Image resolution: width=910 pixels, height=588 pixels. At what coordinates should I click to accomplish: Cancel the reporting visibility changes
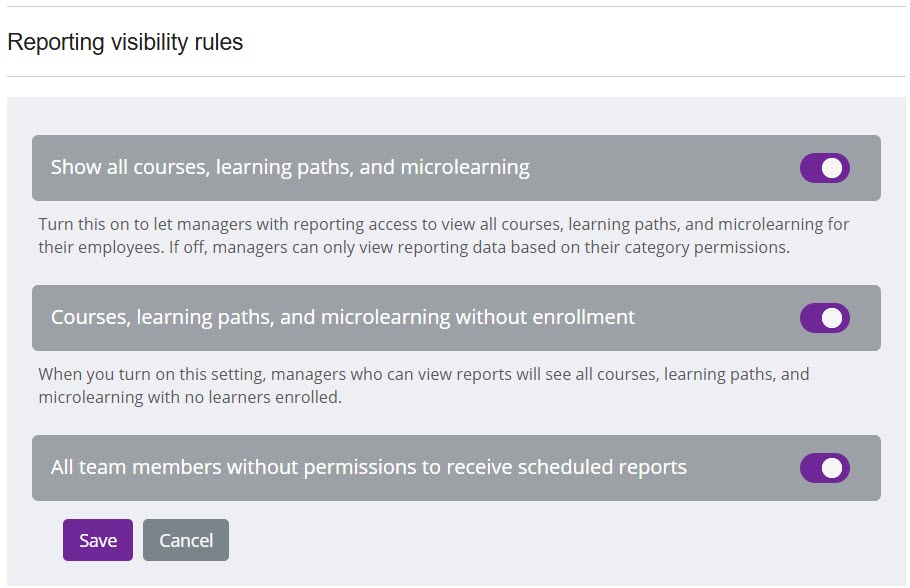coord(186,540)
